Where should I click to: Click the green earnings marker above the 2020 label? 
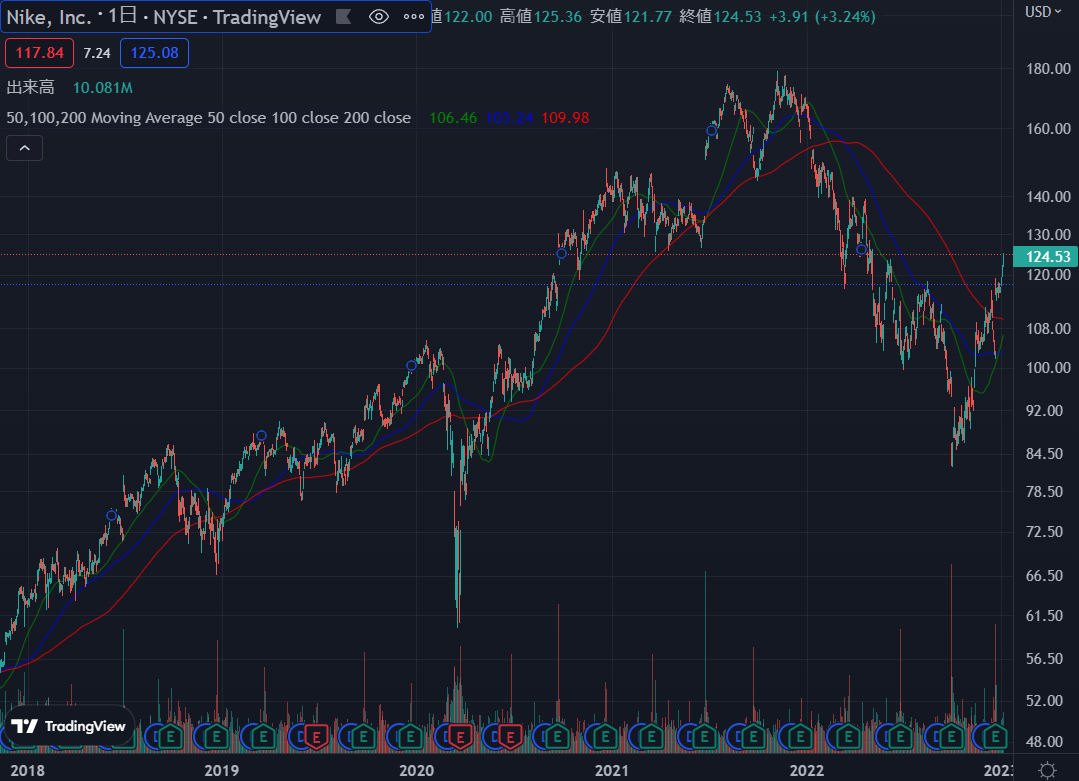pos(411,738)
